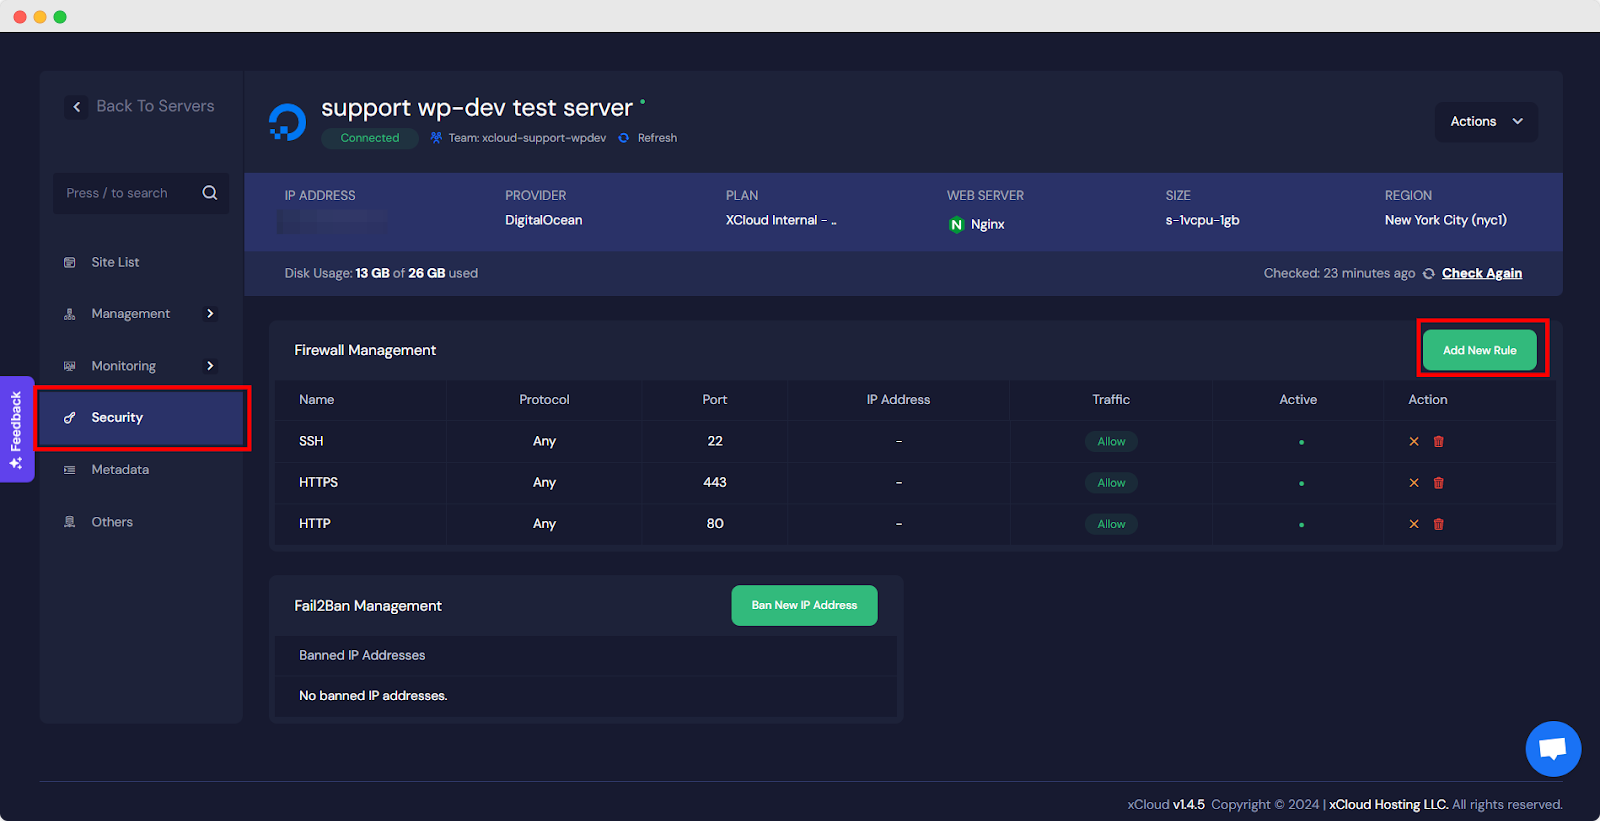1600x821 pixels.
Task: Click the HTTPS rule active green dot
Action: click(x=1301, y=483)
